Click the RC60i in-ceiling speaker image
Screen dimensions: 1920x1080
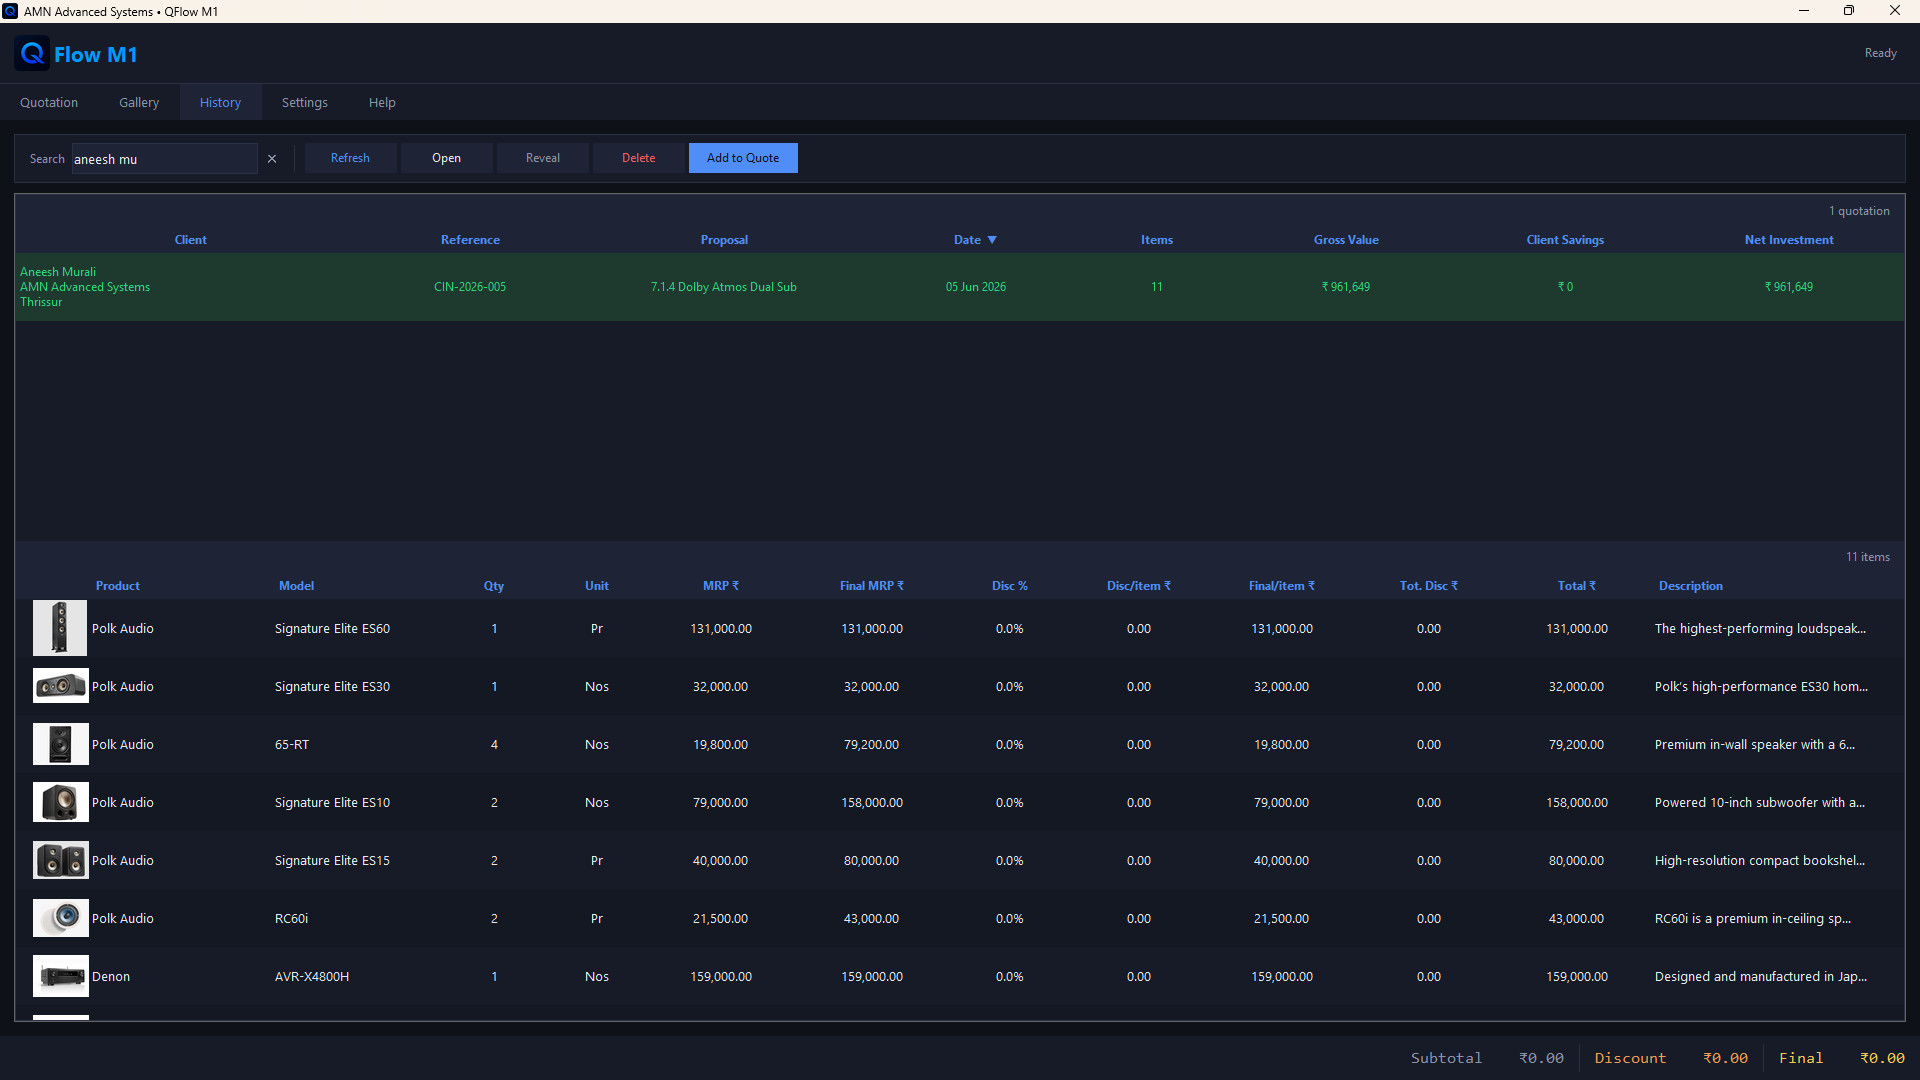60,918
